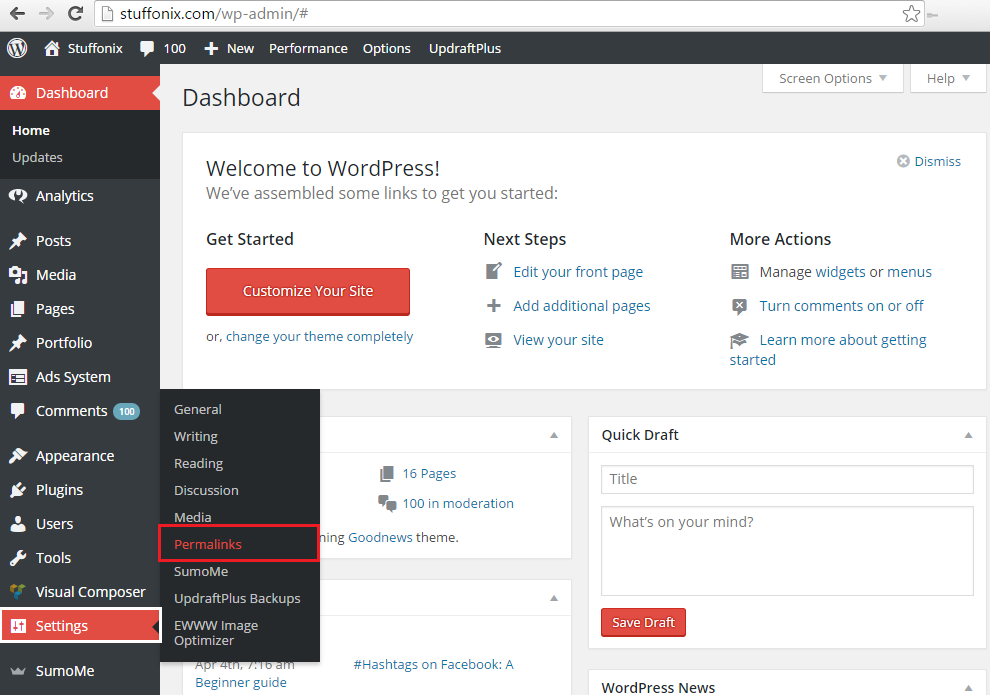Collapse the Quick Draft panel
The width and height of the screenshot is (990, 695).
968,435
